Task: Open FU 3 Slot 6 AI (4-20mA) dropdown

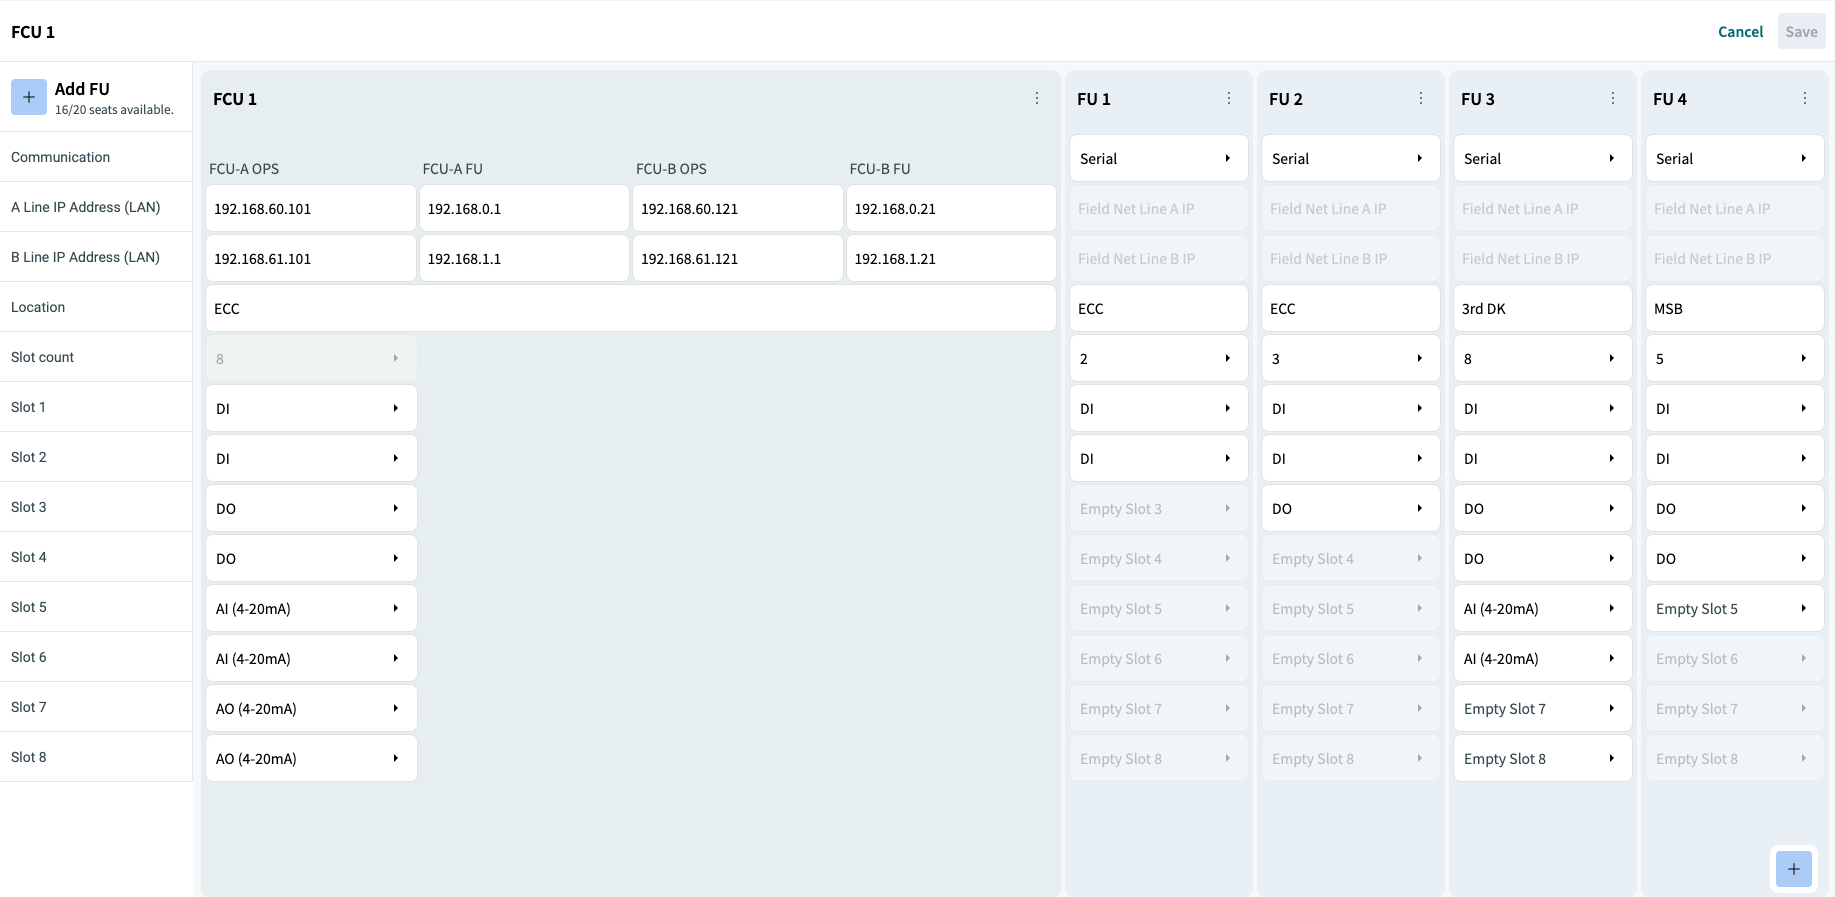Action: click(1542, 658)
